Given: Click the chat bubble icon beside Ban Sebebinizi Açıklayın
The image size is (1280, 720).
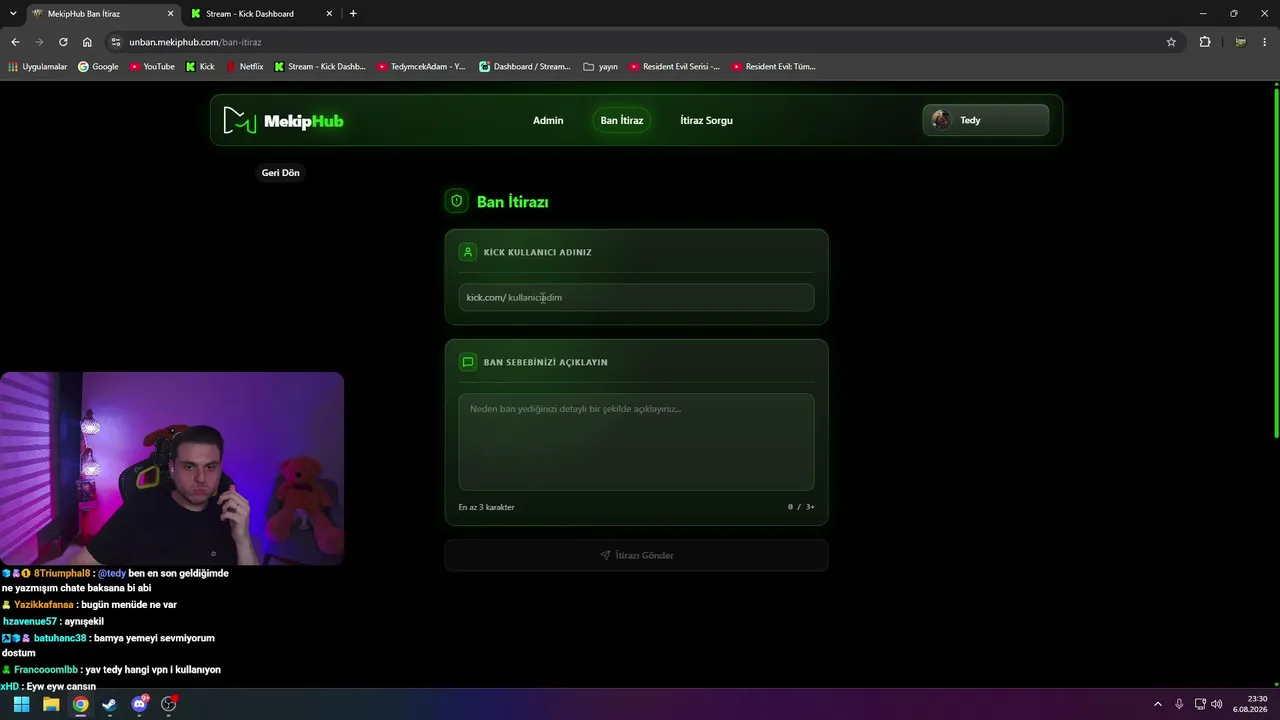Looking at the screenshot, I should tap(467, 362).
